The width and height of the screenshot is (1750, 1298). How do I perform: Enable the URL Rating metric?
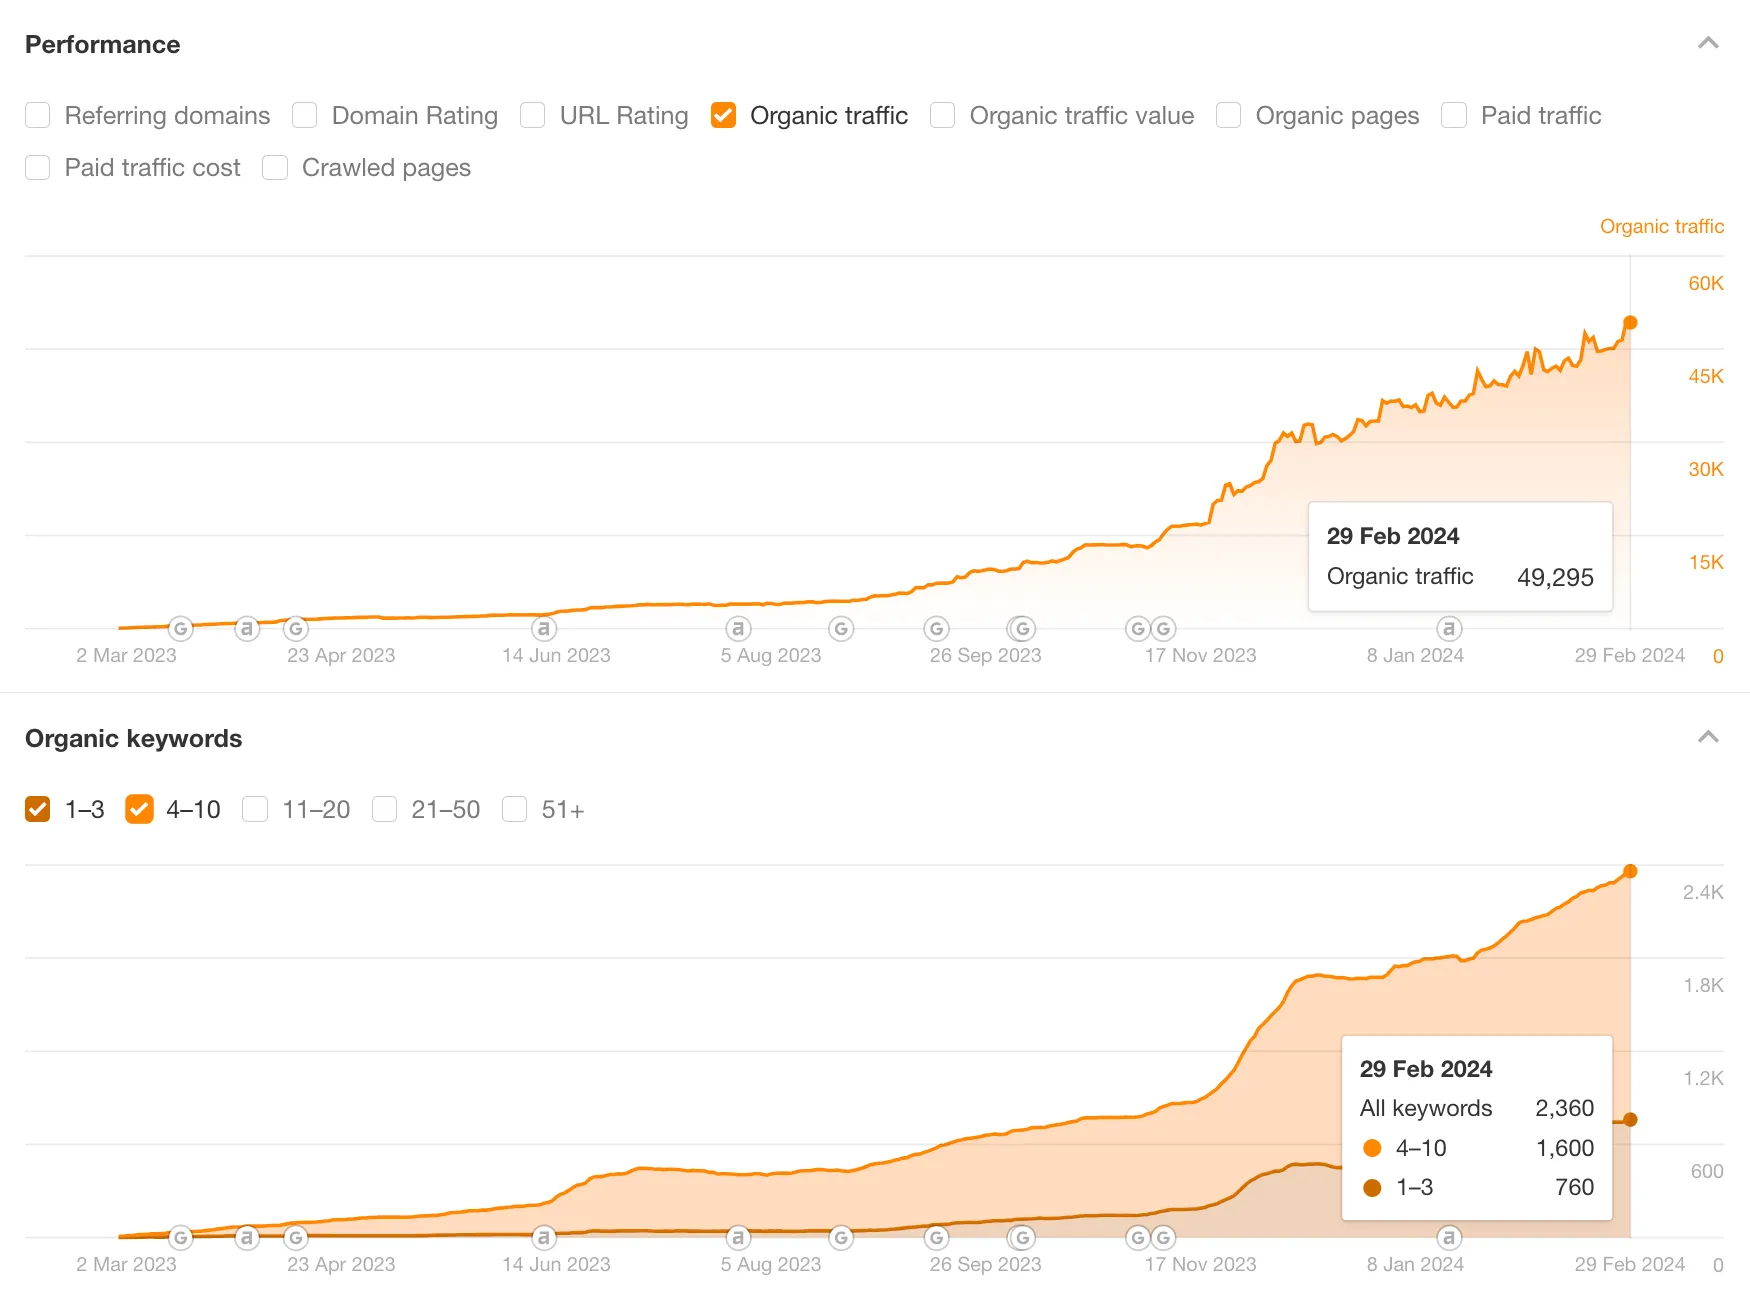[533, 116]
